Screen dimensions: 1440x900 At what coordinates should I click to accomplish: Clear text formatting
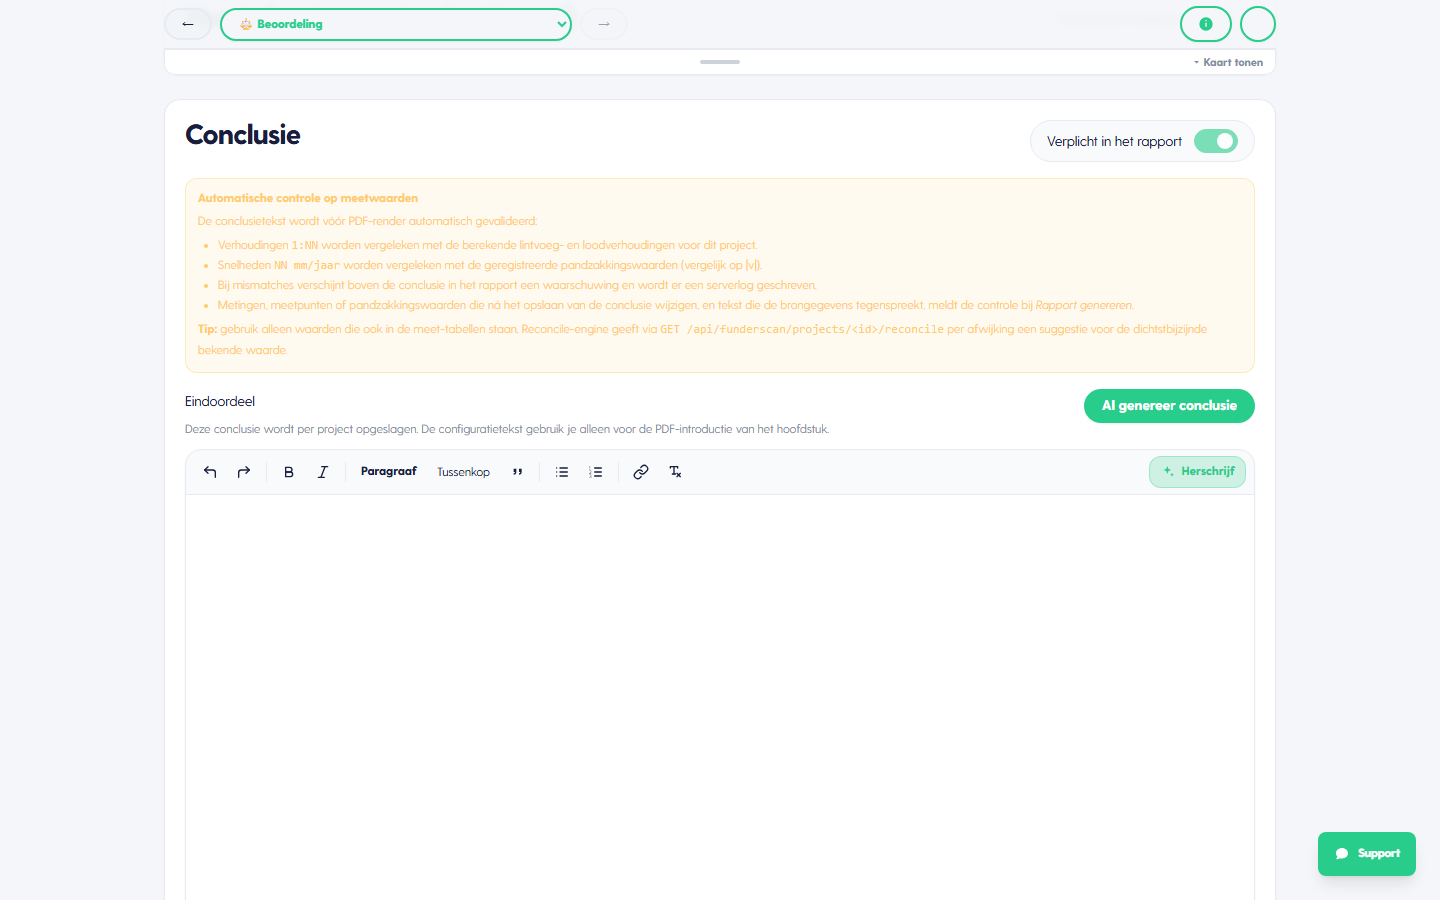click(675, 472)
